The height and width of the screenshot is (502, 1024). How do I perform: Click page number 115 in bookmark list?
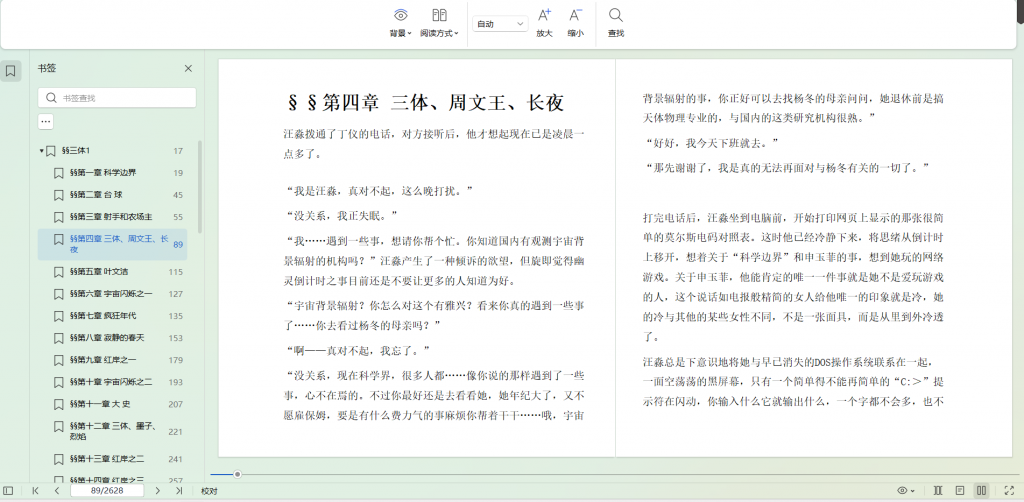pyautogui.click(x=175, y=272)
